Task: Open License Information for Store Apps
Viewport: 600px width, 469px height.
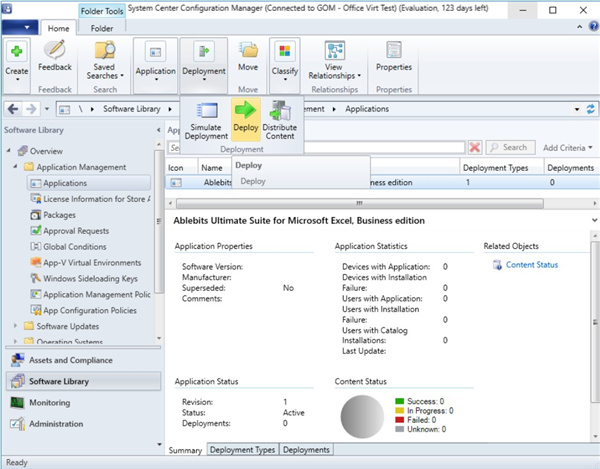Action: tap(90, 199)
